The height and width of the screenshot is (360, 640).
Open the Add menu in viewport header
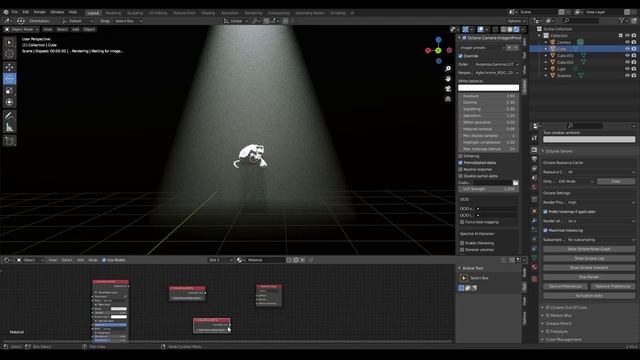[x=76, y=29]
